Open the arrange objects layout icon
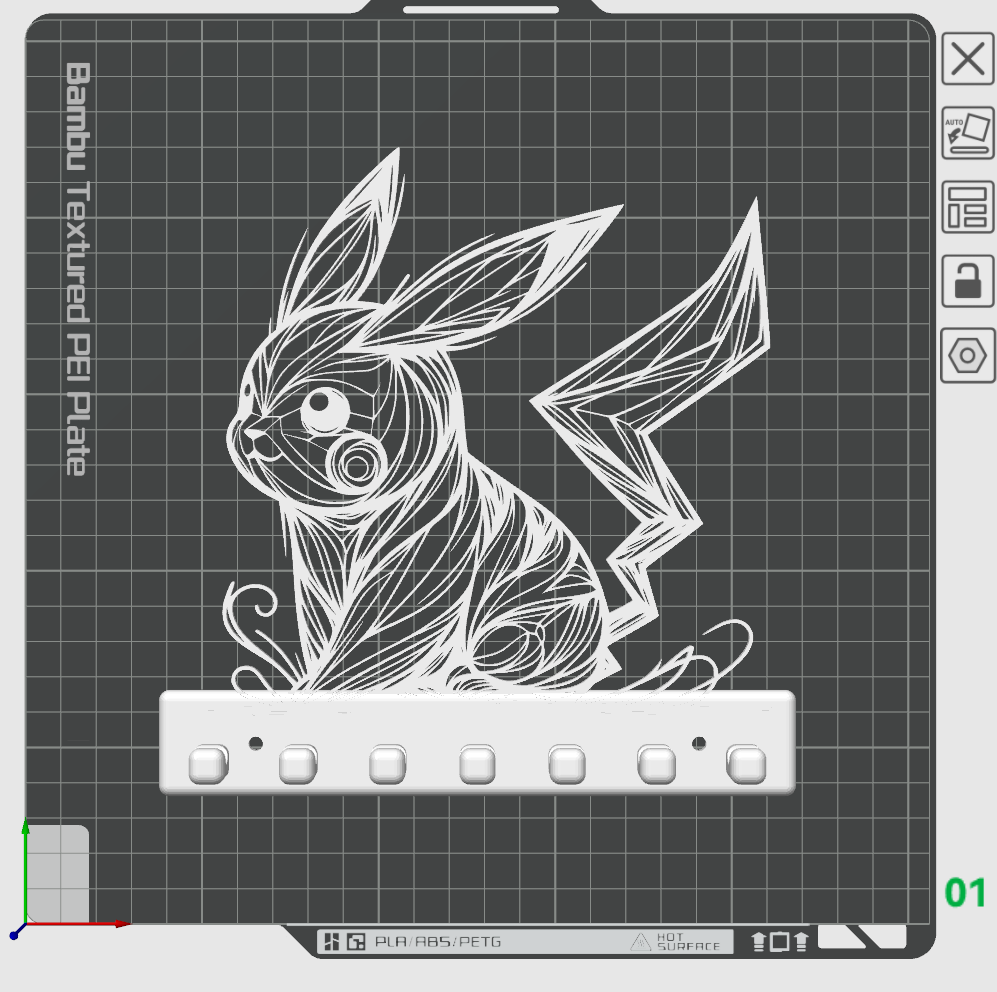This screenshot has width=997, height=992. pos(968,207)
